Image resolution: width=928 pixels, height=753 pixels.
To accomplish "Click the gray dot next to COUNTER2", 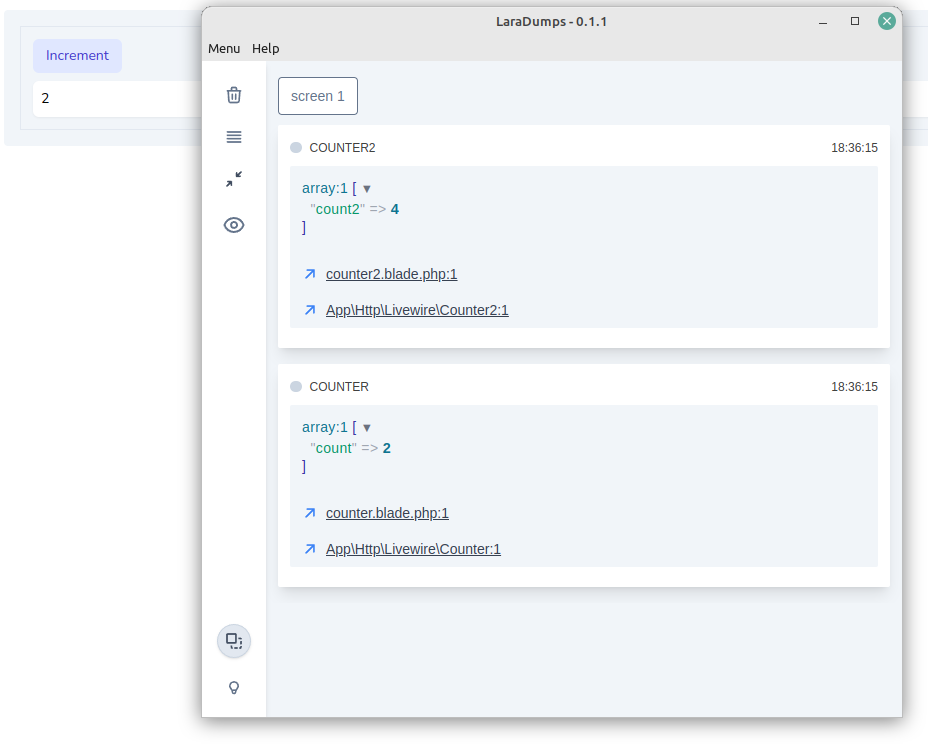I will tap(296, 147).
